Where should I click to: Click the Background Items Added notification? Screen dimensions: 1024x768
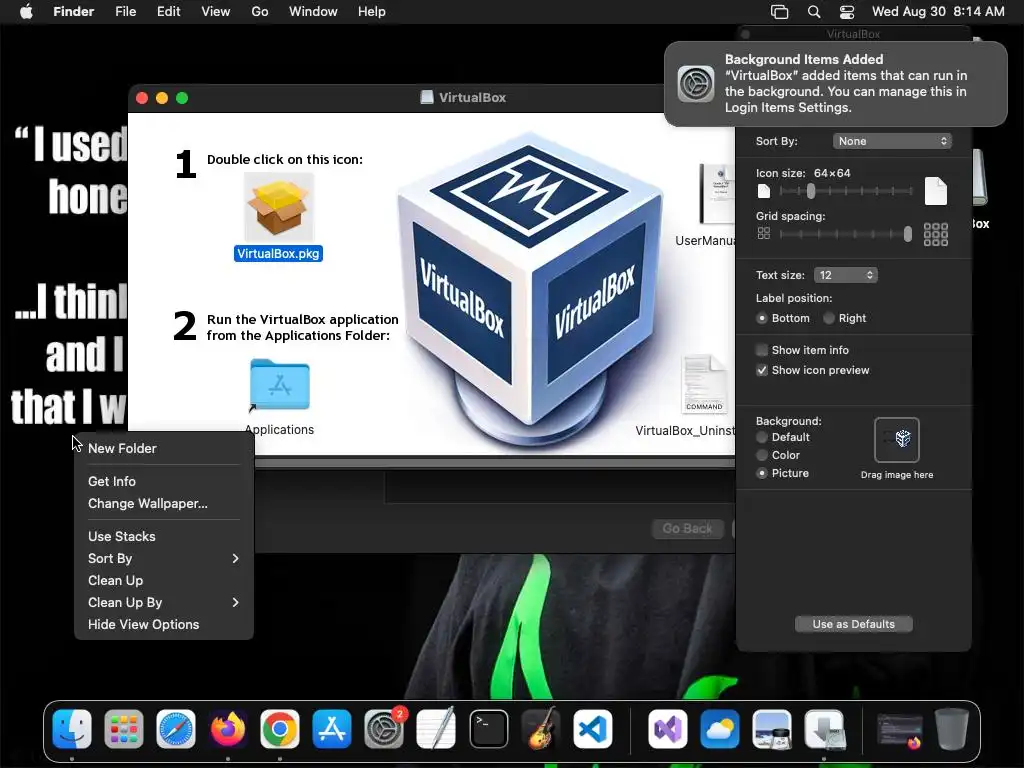pos(836,84)
